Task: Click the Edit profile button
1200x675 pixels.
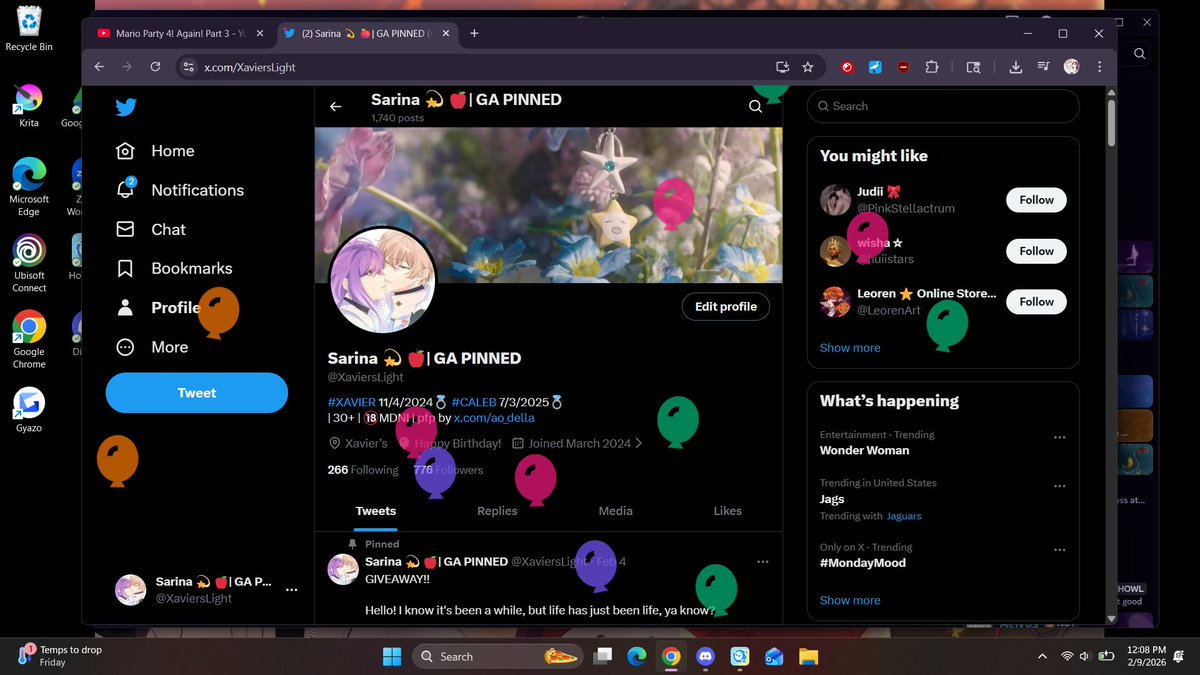Action: pos(725,306)
